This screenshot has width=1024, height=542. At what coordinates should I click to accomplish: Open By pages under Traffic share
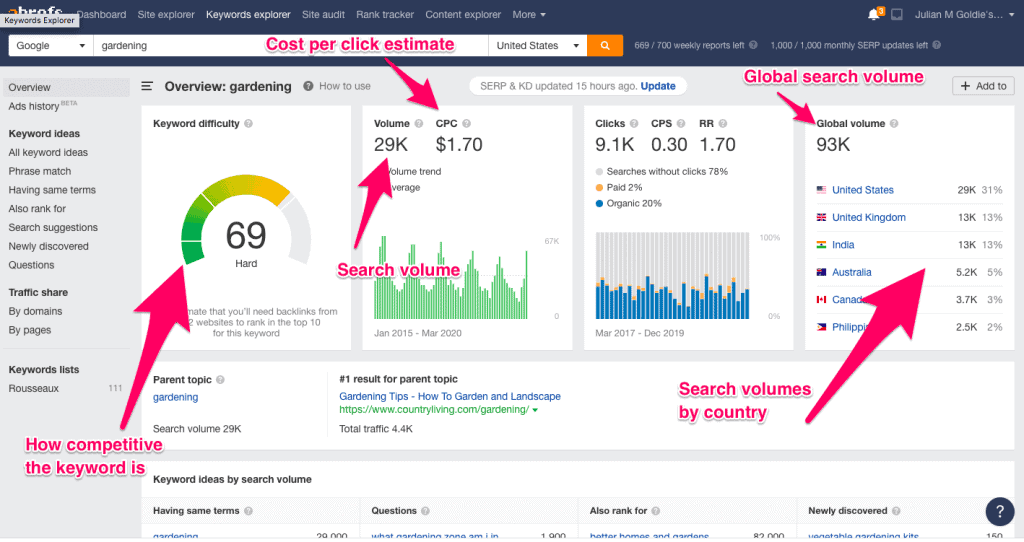[x=29, y=330]
